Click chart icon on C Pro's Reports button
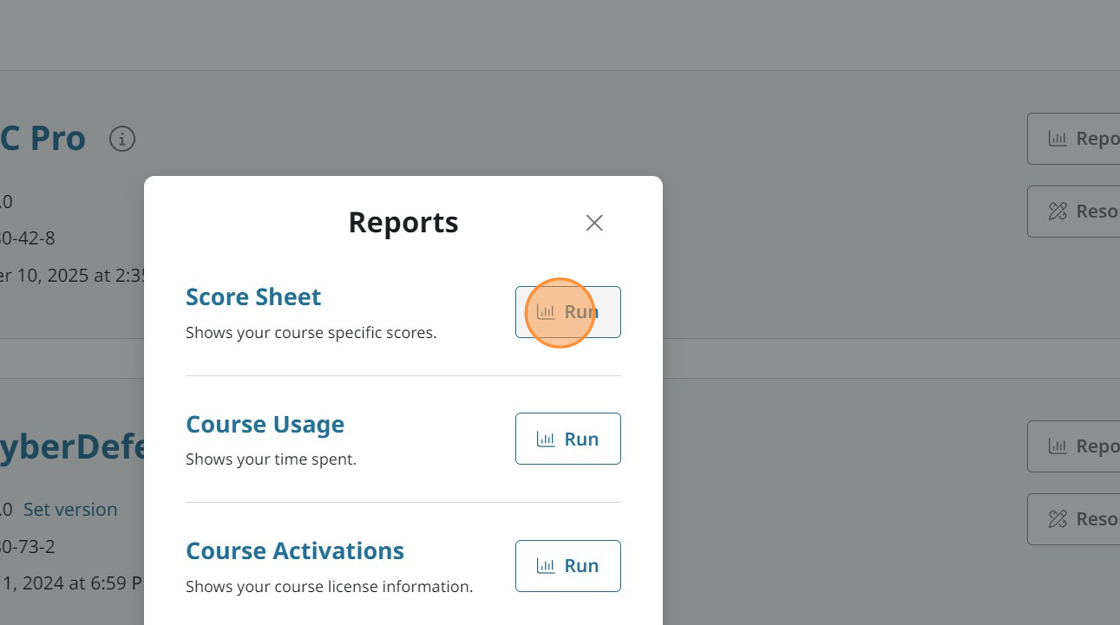 1057,139
